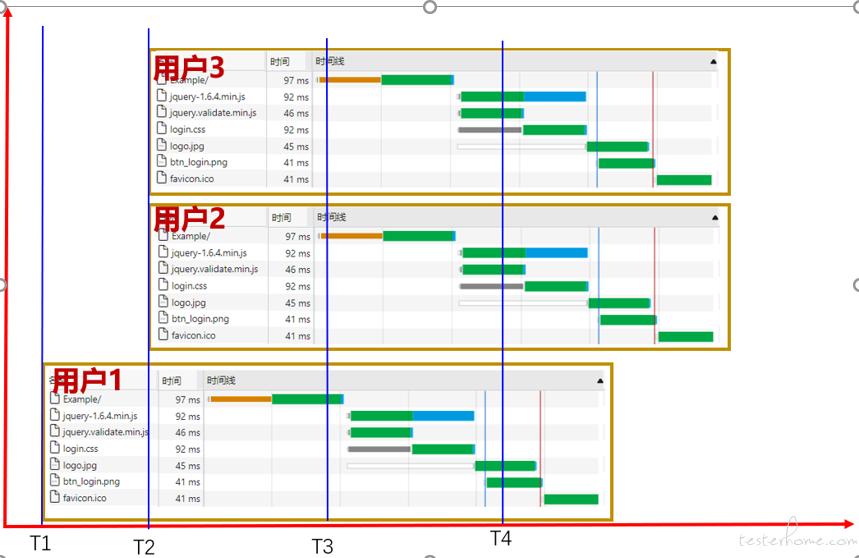Image resolution: width=859 pixels, height=558 pixels.
Task: Click the blue segment of jquery-1.6.4.min.js in 用户2 timeline
Action: point(556,253)
